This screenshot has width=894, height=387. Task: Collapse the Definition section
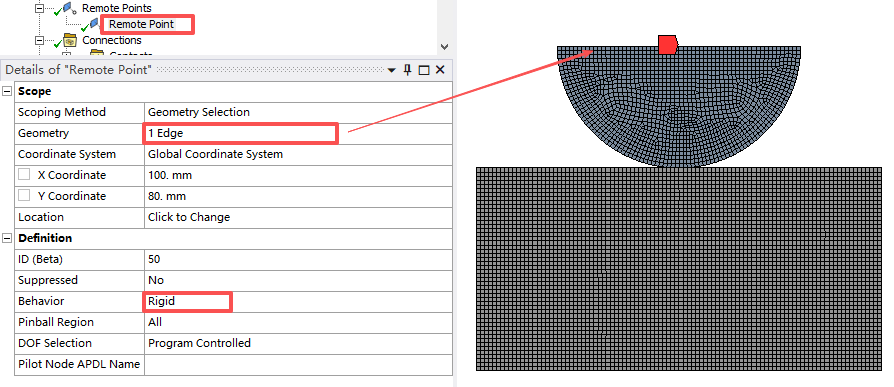7,238
